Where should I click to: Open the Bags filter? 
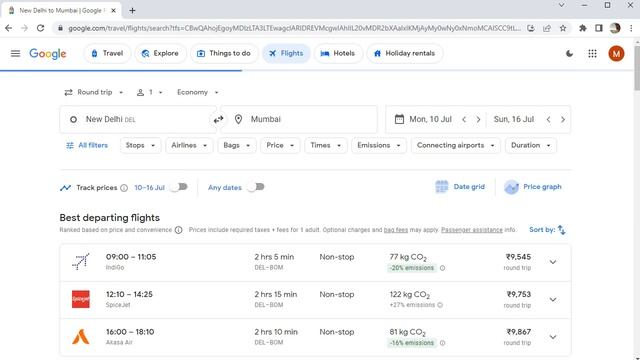(237, 145)
